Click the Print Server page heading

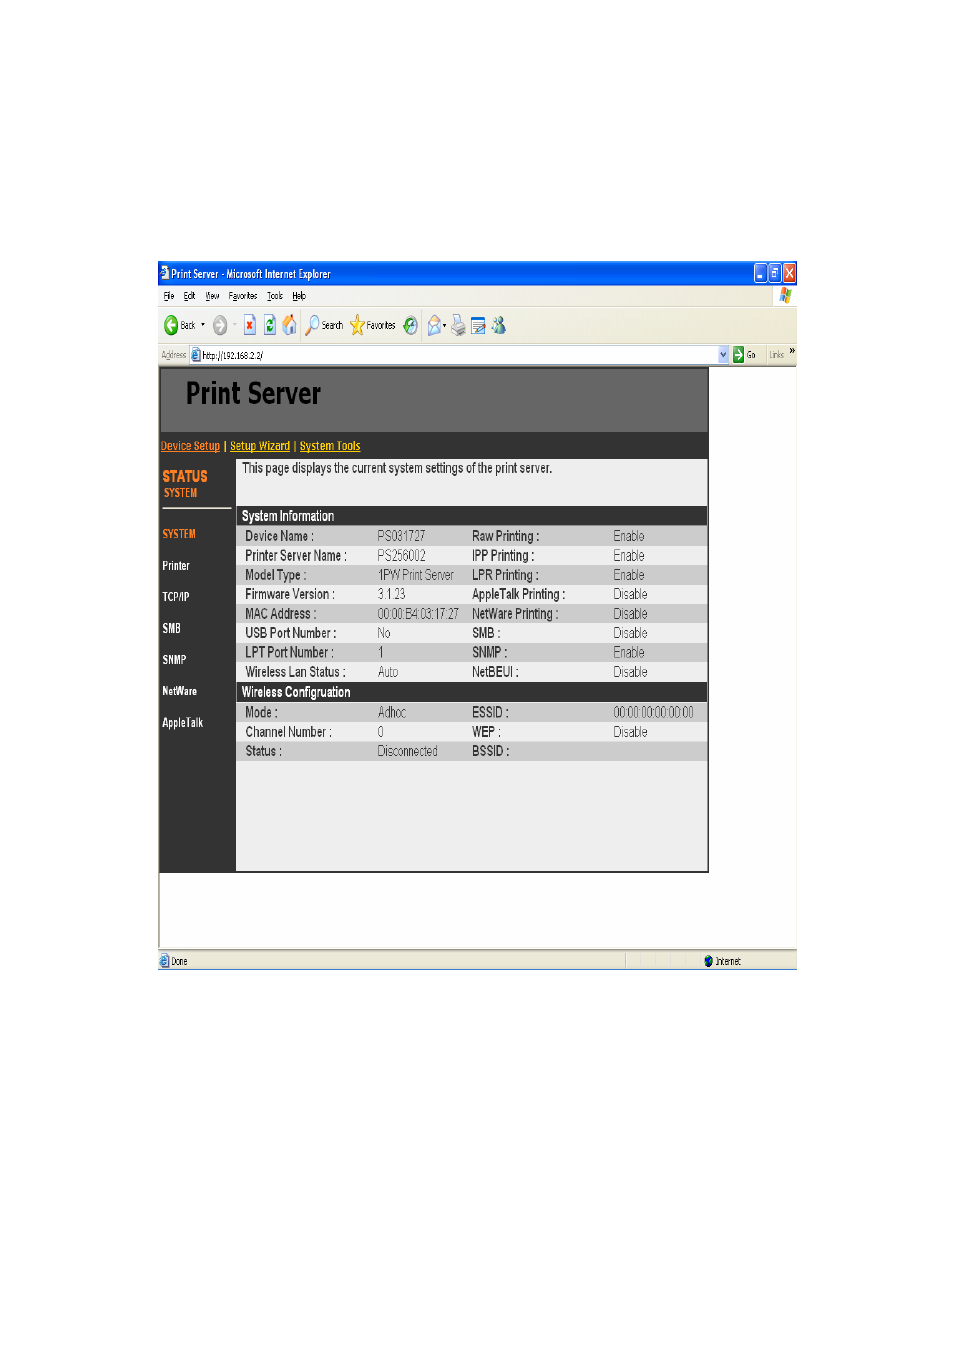point(253,394)
